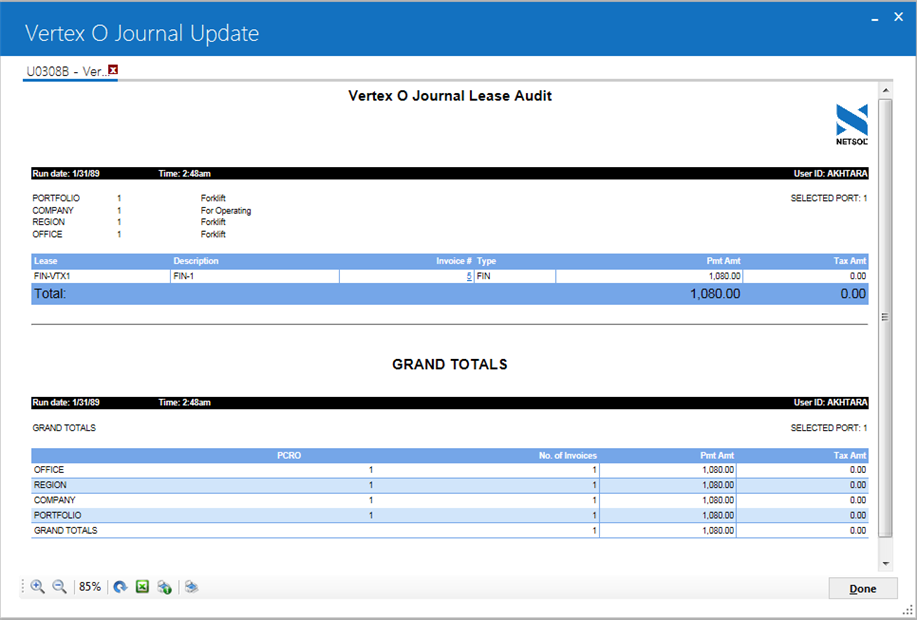
Task: Click the PORTFOLIO row in grand totals table
Action: [x=450, y=515]
